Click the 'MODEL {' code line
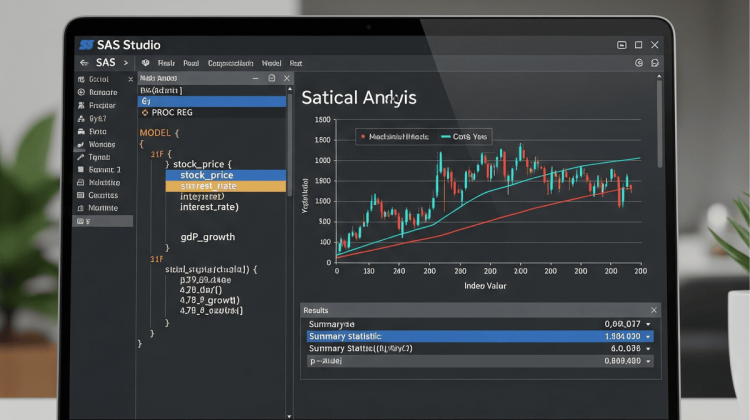This screenshot has height=420, width=750. [159, 133]
